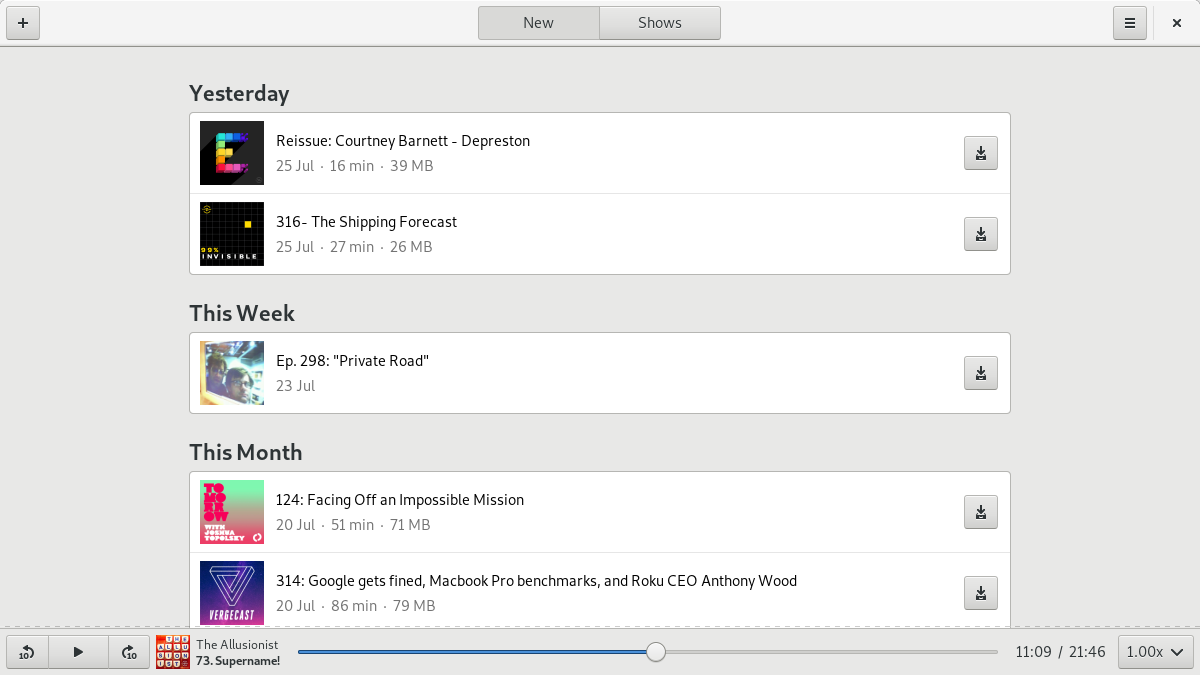The height and width of the screenshot is (675, 1200).
Task: Download the Vergecast episode 314
Action: (980, 593)
